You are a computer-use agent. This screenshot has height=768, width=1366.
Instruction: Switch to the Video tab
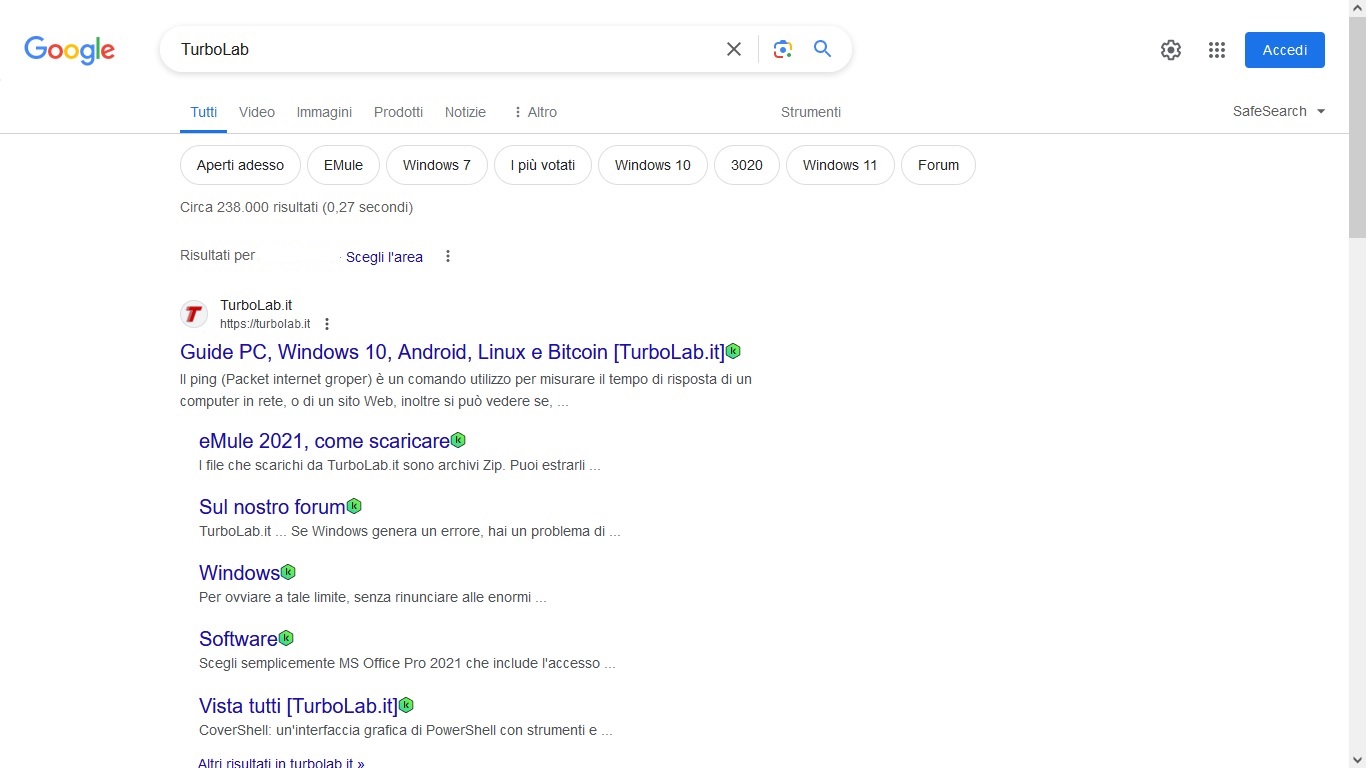[x=257, y=112]
